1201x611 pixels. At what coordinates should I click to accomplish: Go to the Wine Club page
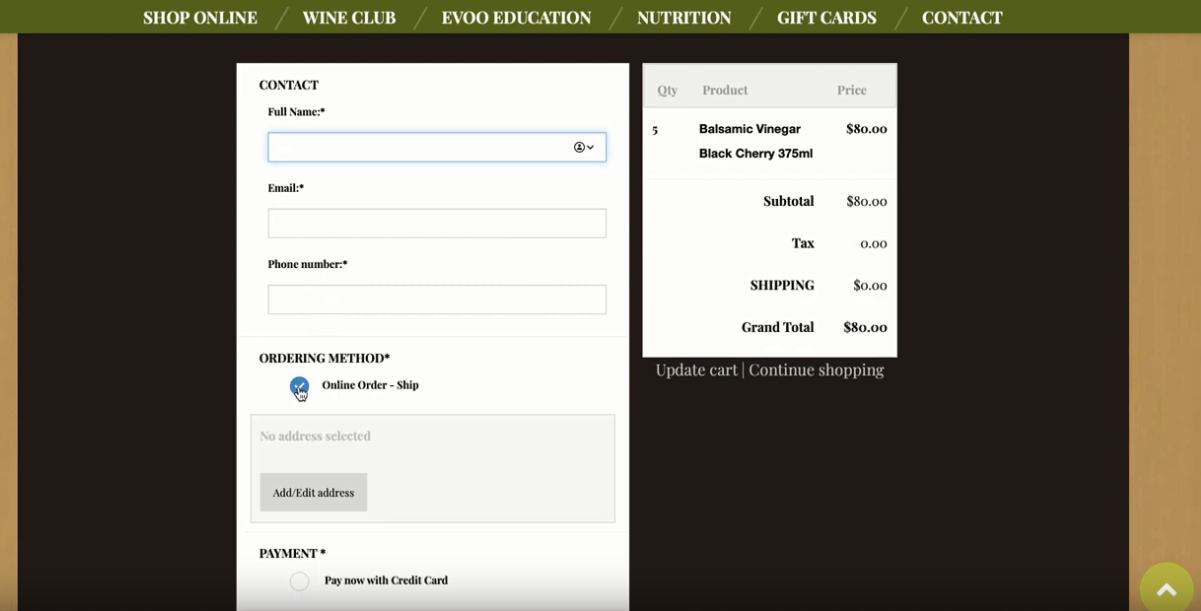tap(349, 17)
